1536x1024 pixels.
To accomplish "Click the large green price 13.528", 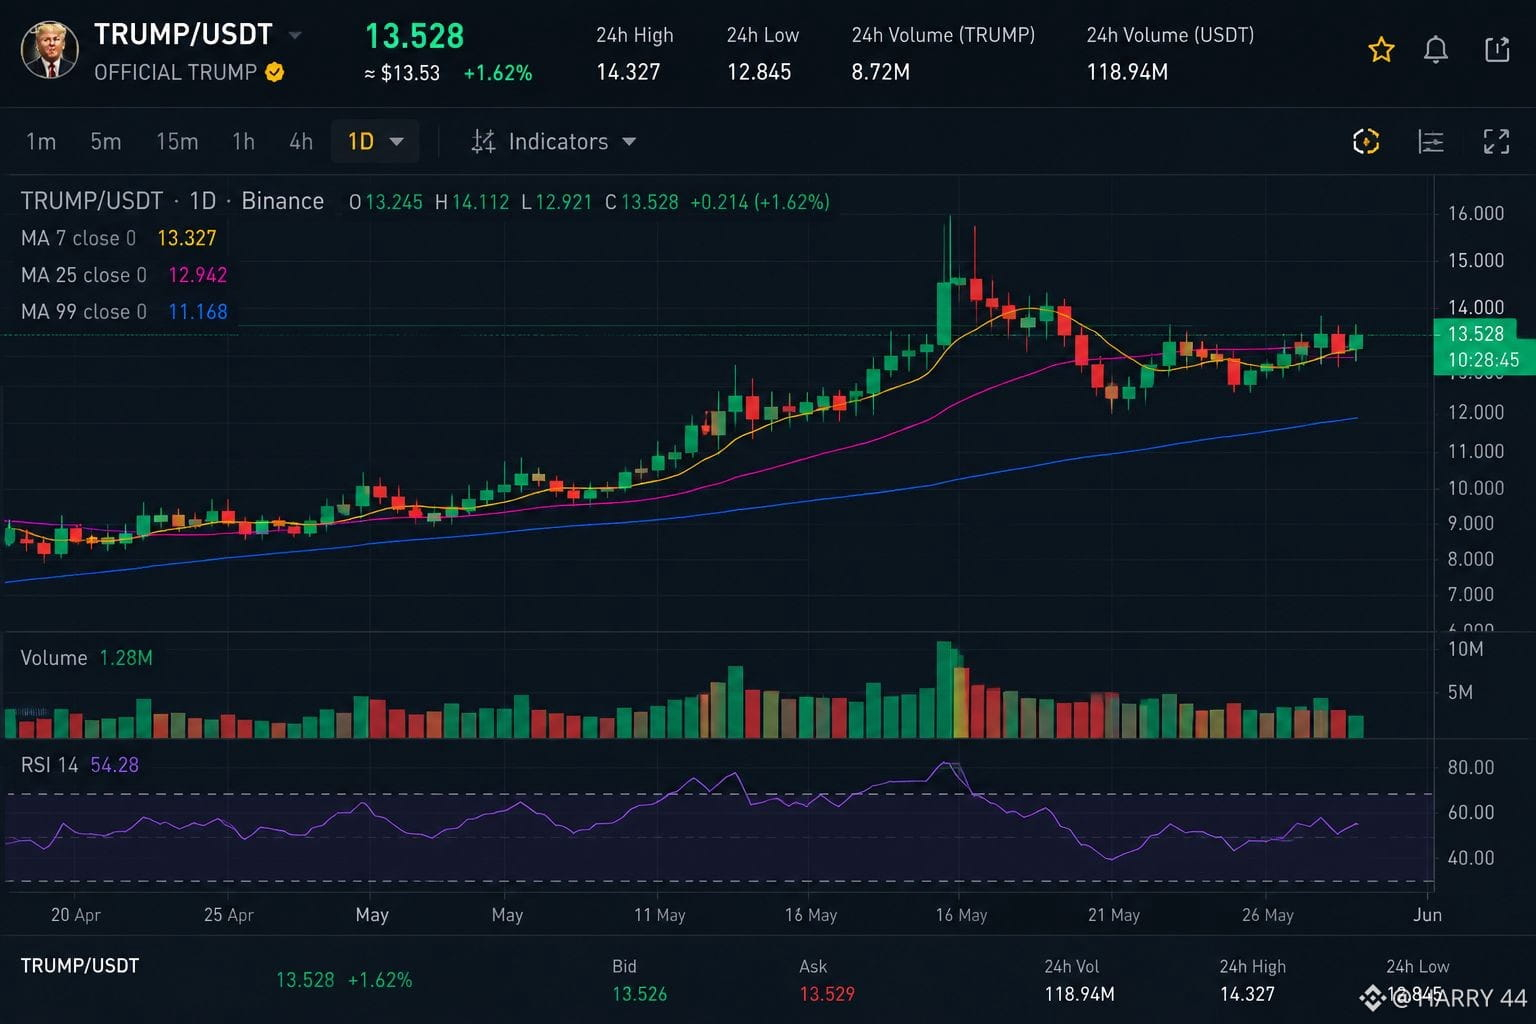I will pyautogui.click(x=414, y=36).
